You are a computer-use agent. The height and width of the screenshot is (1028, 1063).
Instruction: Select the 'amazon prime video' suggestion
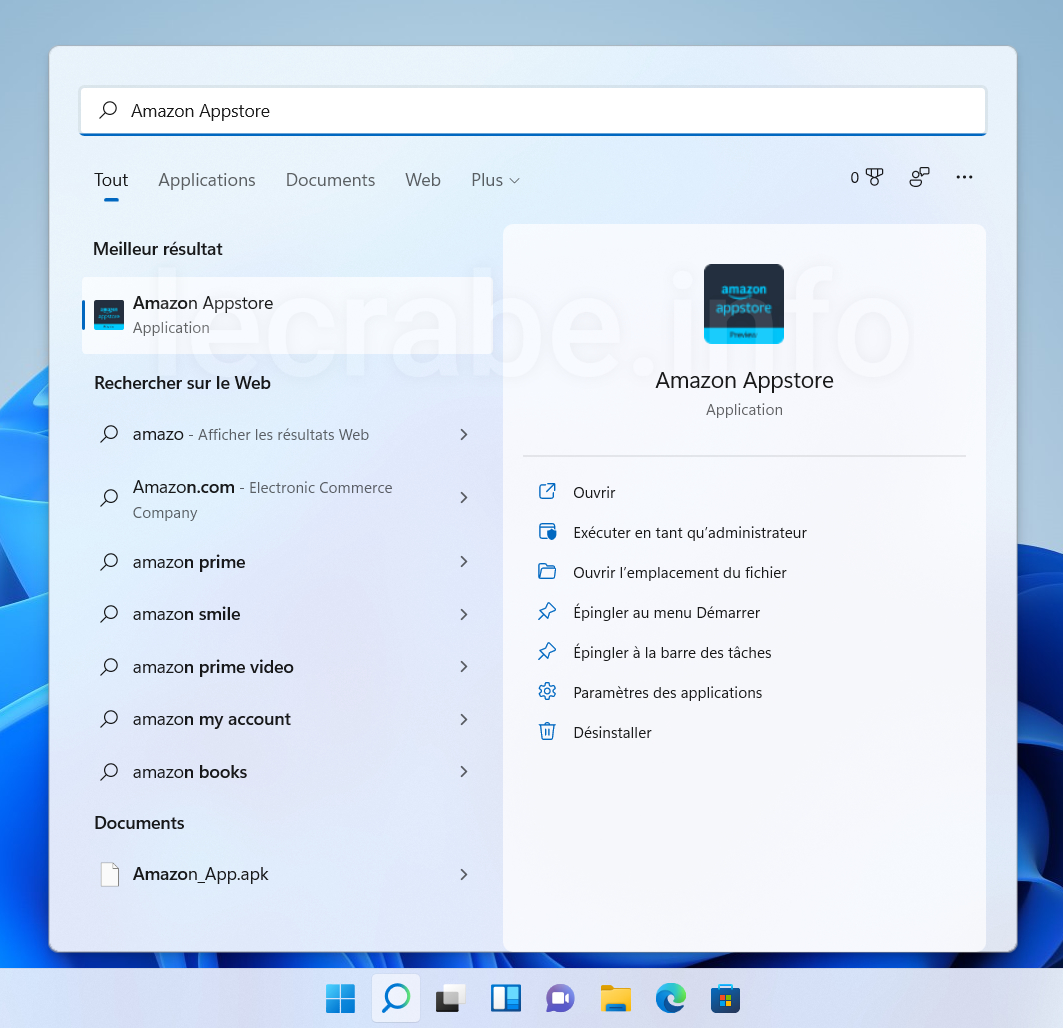(x=287, y=667)
